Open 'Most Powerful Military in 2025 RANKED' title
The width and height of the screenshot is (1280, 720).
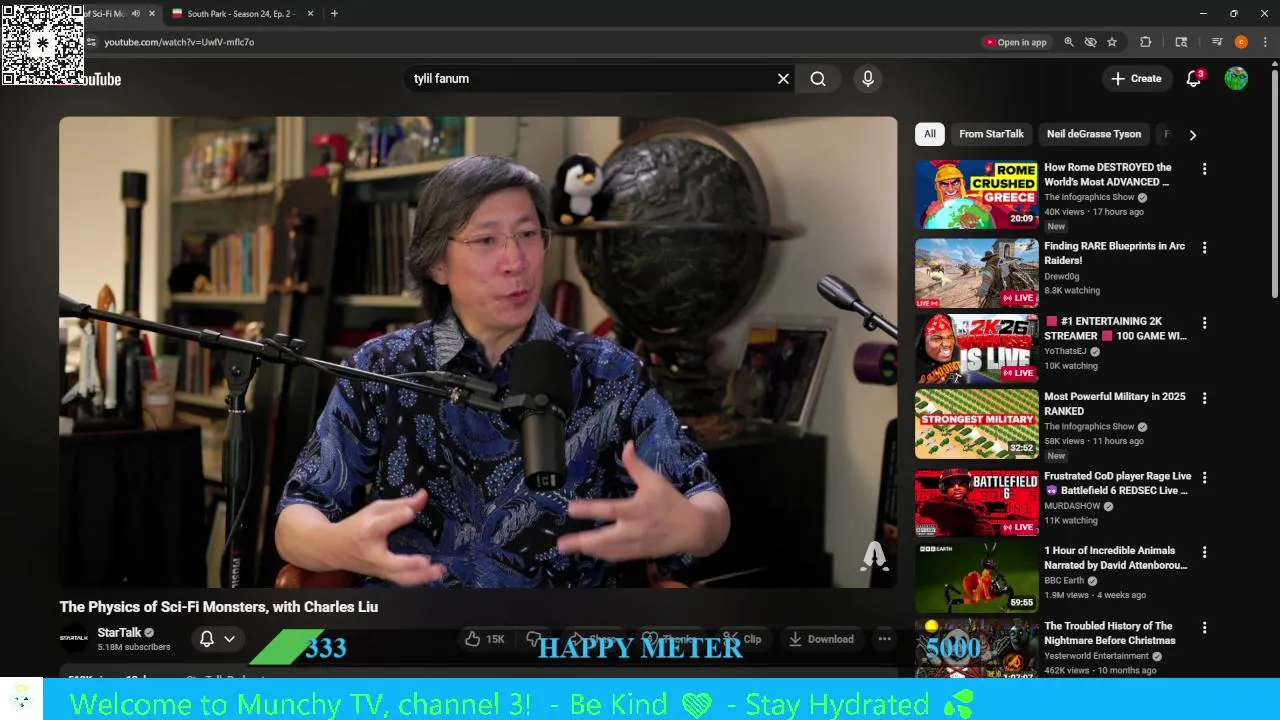pyautogui.click(x=1114, y=404)
